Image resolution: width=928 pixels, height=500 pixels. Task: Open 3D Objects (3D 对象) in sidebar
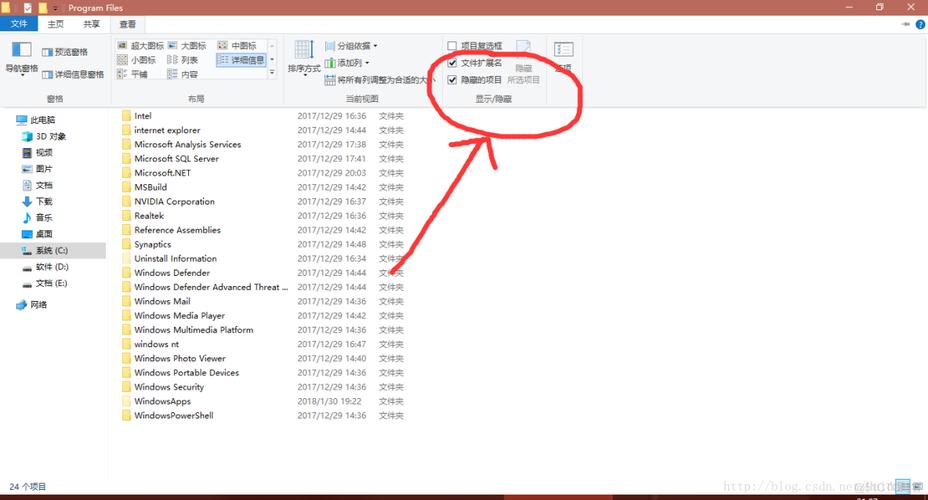44,136
